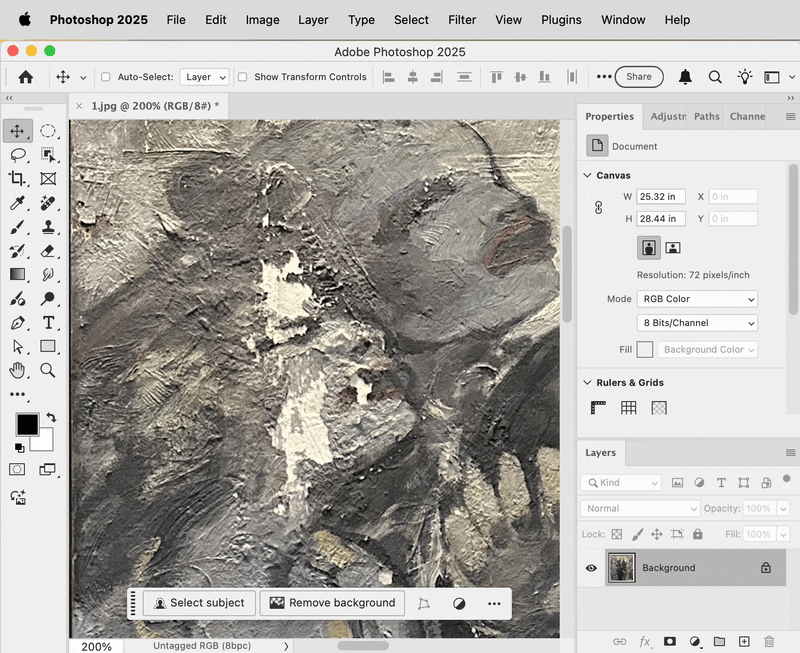Open the Discover lightbulb icon

point(745,77)
